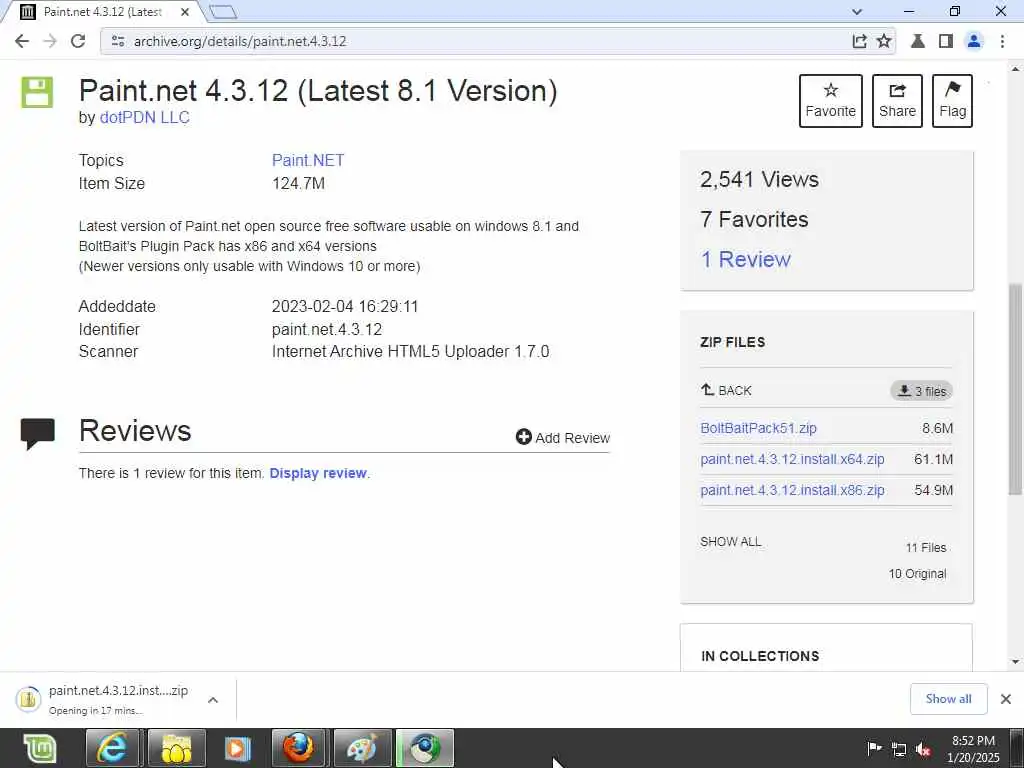Open site information icon in address bar

pos(118,41)
